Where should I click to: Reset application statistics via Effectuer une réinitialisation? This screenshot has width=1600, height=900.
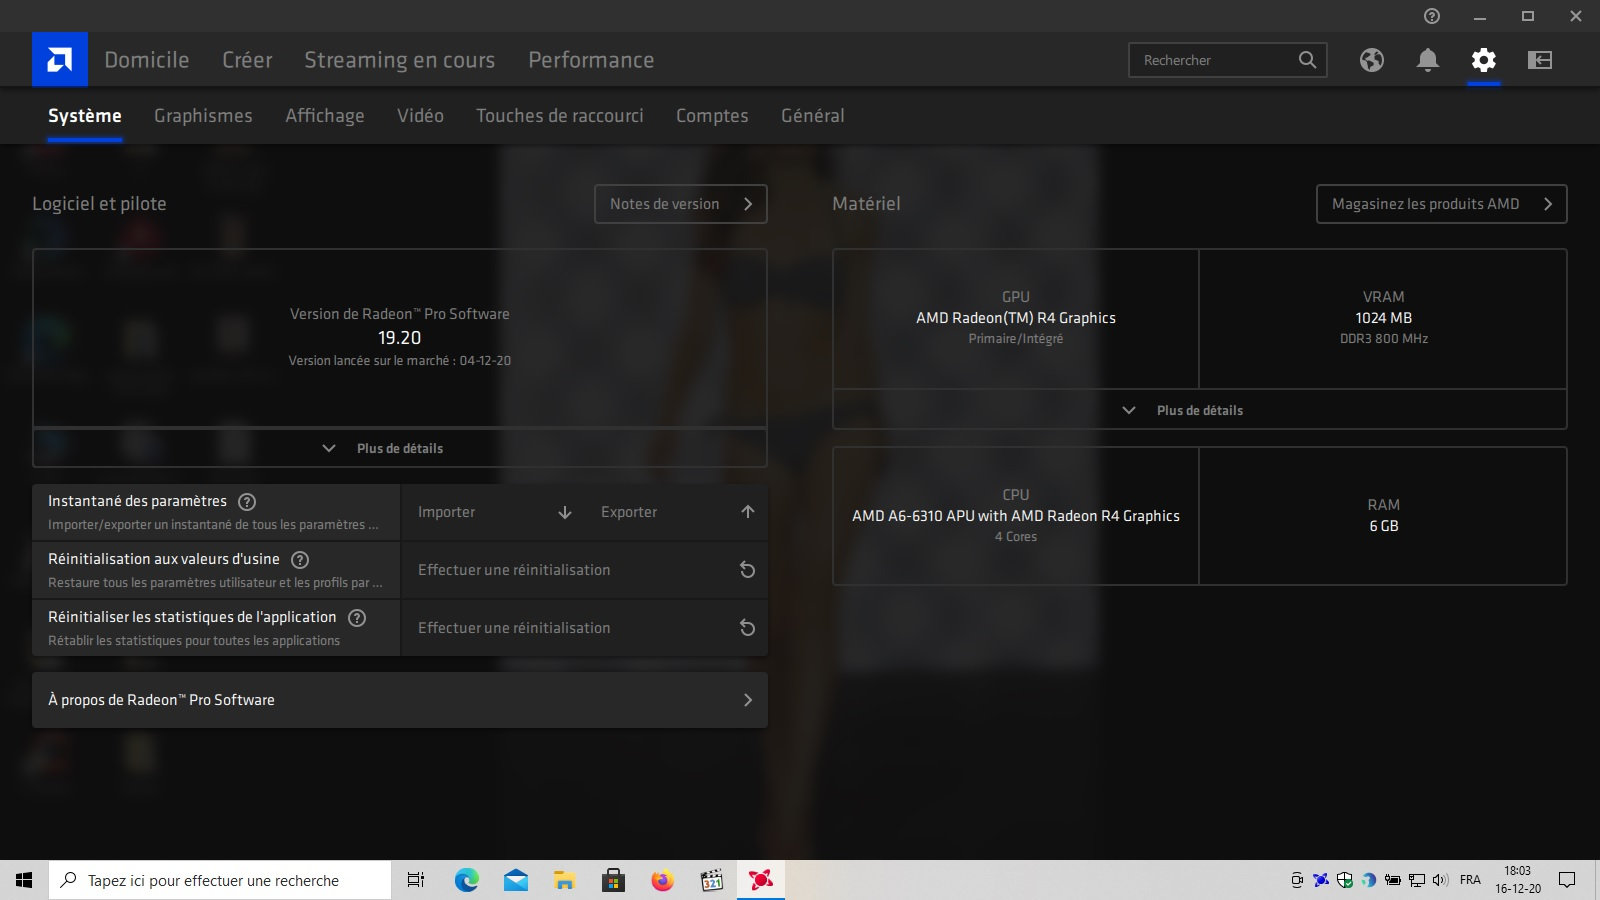(x=585, y=628)
